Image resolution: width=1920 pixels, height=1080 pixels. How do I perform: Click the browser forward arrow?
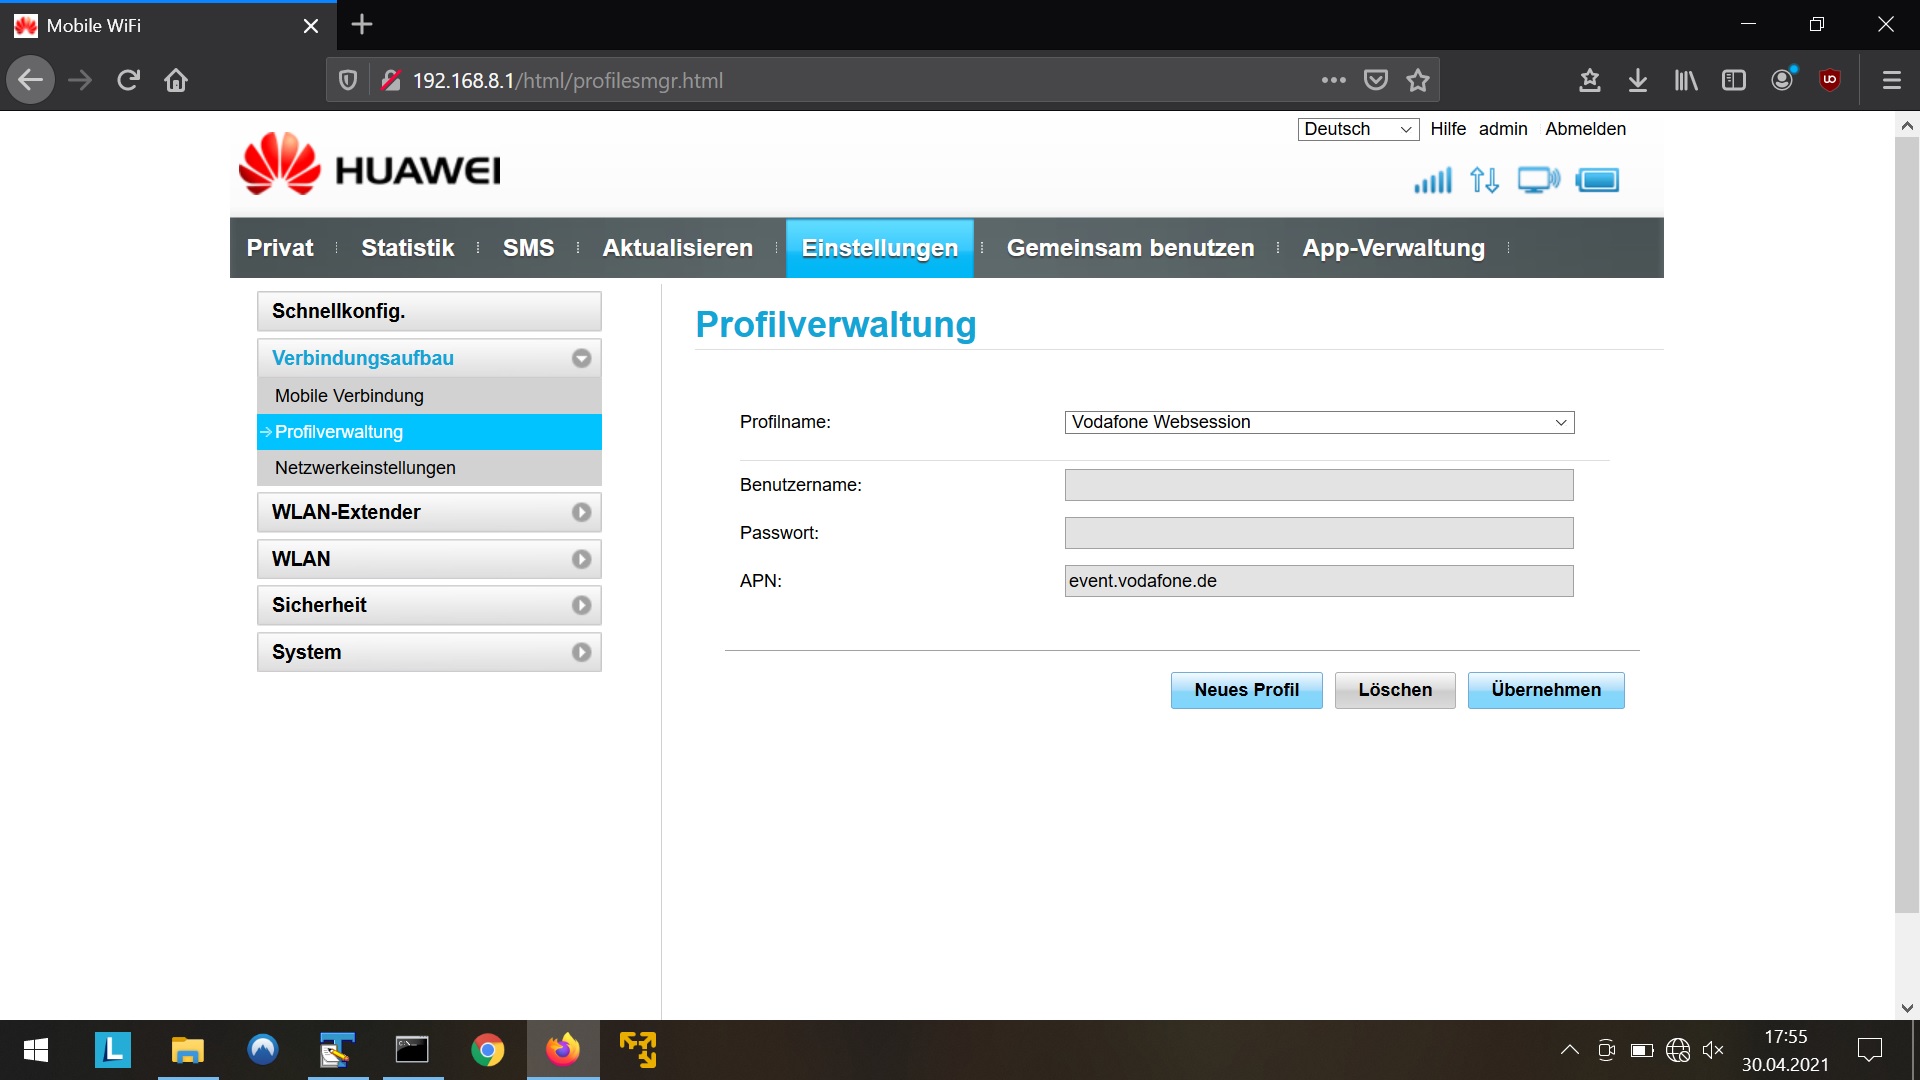click(80, 80)
